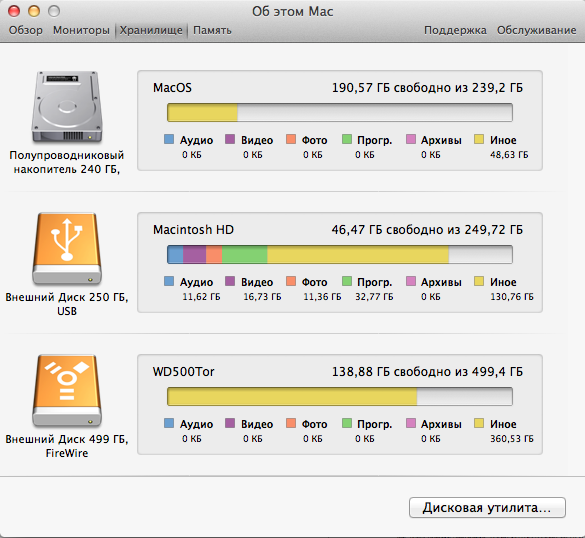The height and width of the screenshot is (538, 585).
Task: Click blue Аудио swatch under WD500Tor
Action: pyautogui.click(x=169, y=423)
